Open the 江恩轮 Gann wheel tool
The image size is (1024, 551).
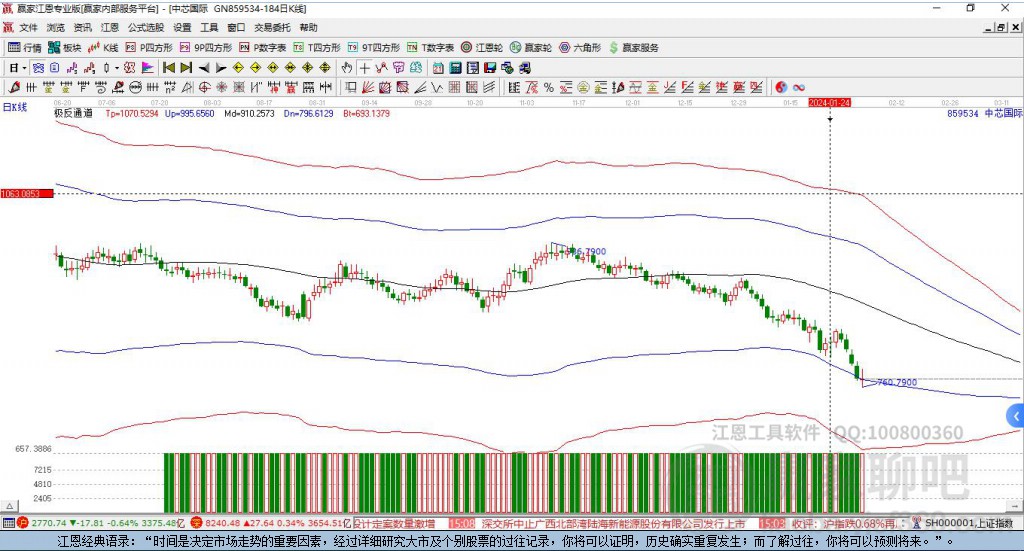[482, 47]
